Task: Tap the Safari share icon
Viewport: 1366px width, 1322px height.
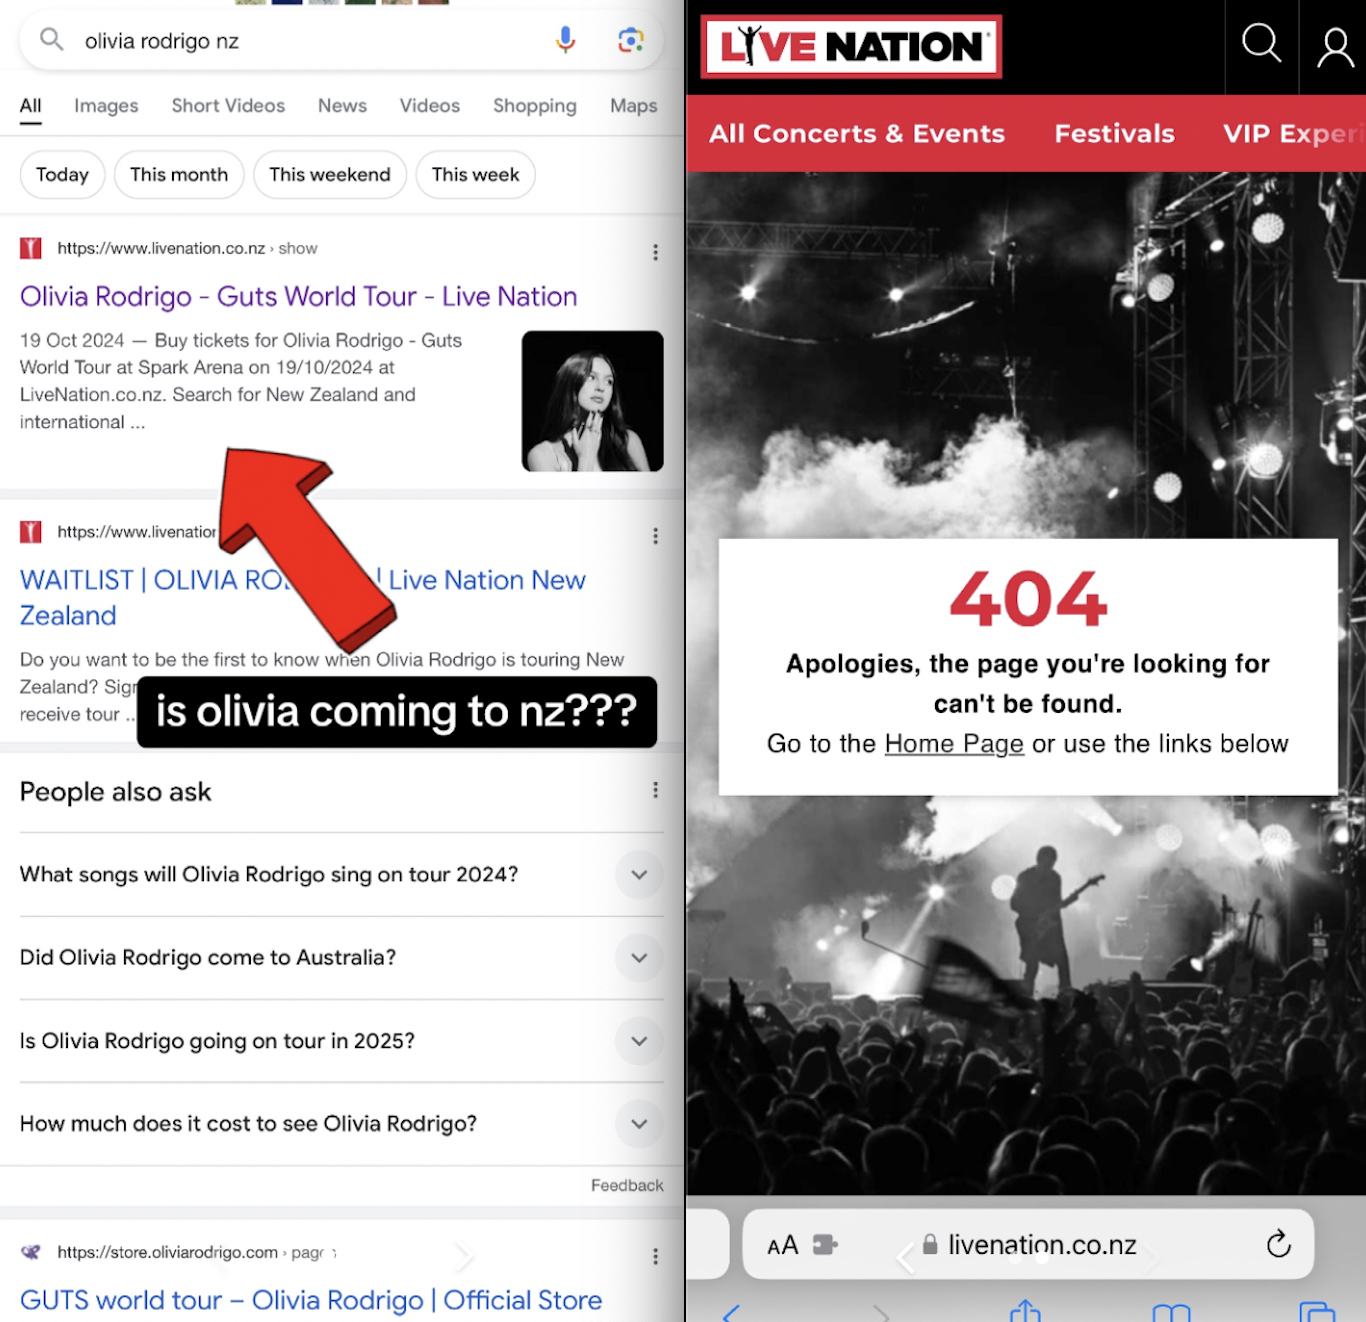Action: click(x=1025, y=1311)
